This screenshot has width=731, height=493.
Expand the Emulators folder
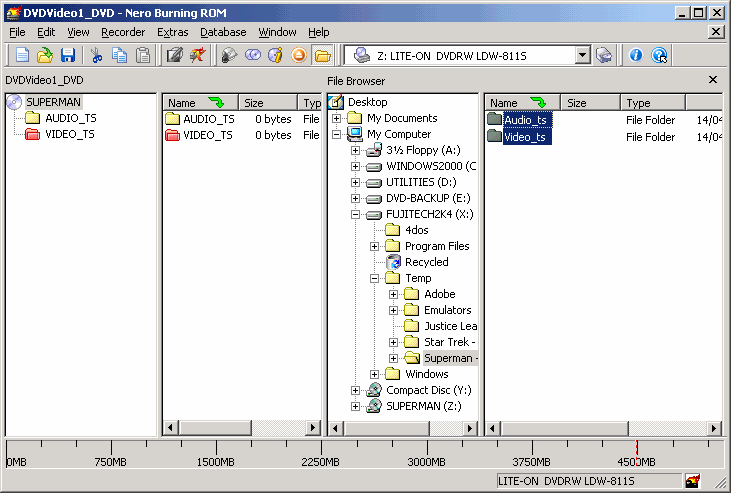(393, 310)
